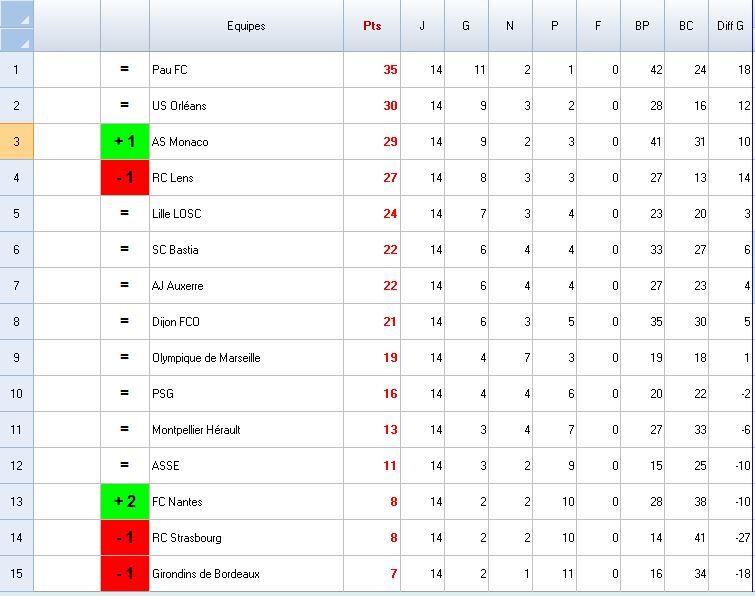Select the BC column header
The height and width of the screenshot is (596, 755).
click(x=686, y=26)
